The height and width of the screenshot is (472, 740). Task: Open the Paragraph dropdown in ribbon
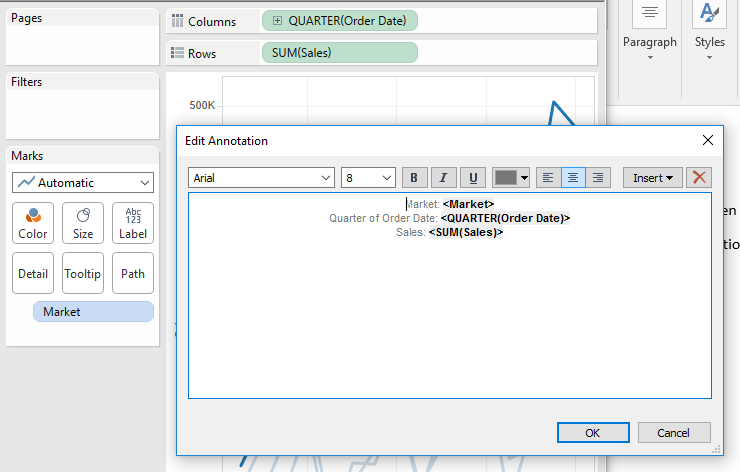click(x=650, y=58)
